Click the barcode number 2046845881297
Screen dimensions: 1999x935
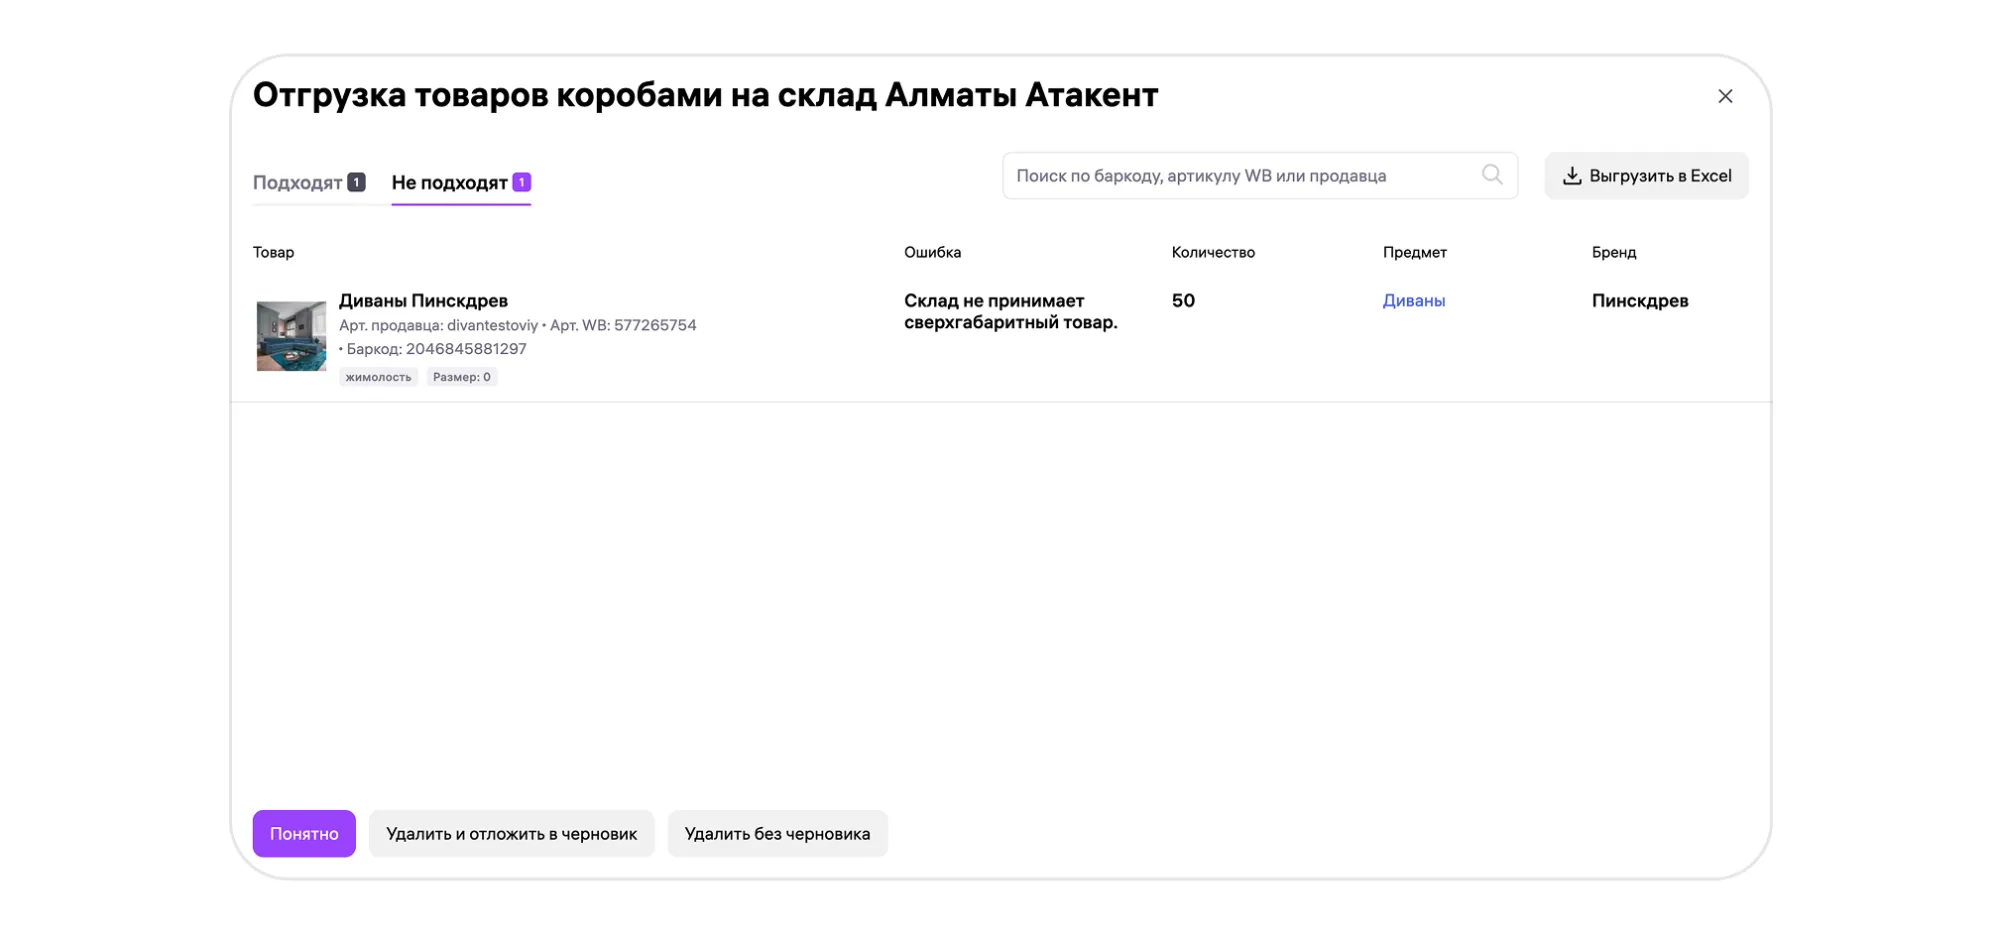[466, 349]
